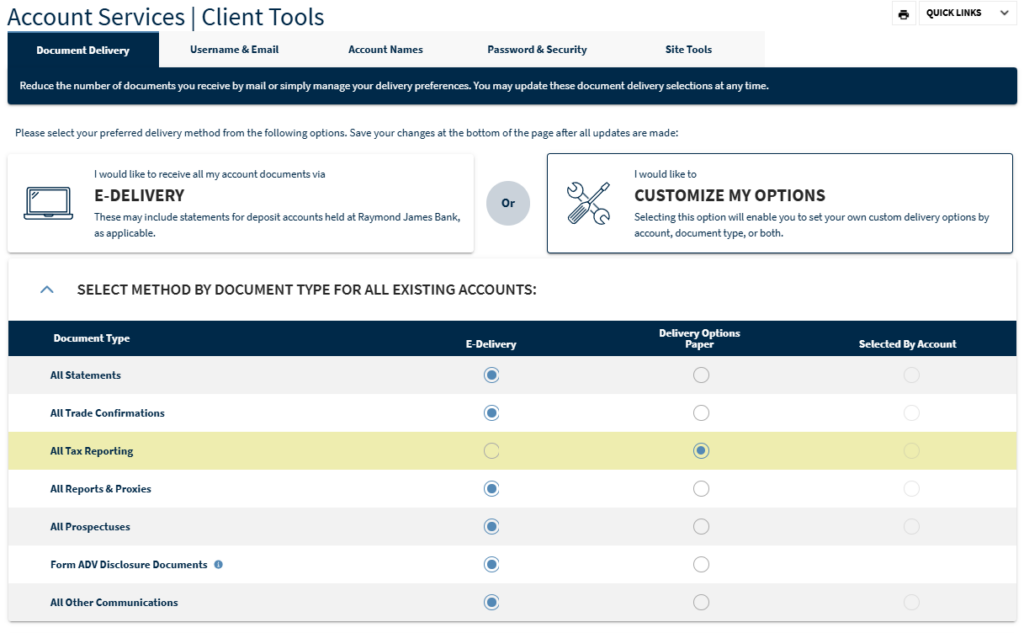
Task: Select E-Delivery for All Tax Reporting
Action: [492, 451]
